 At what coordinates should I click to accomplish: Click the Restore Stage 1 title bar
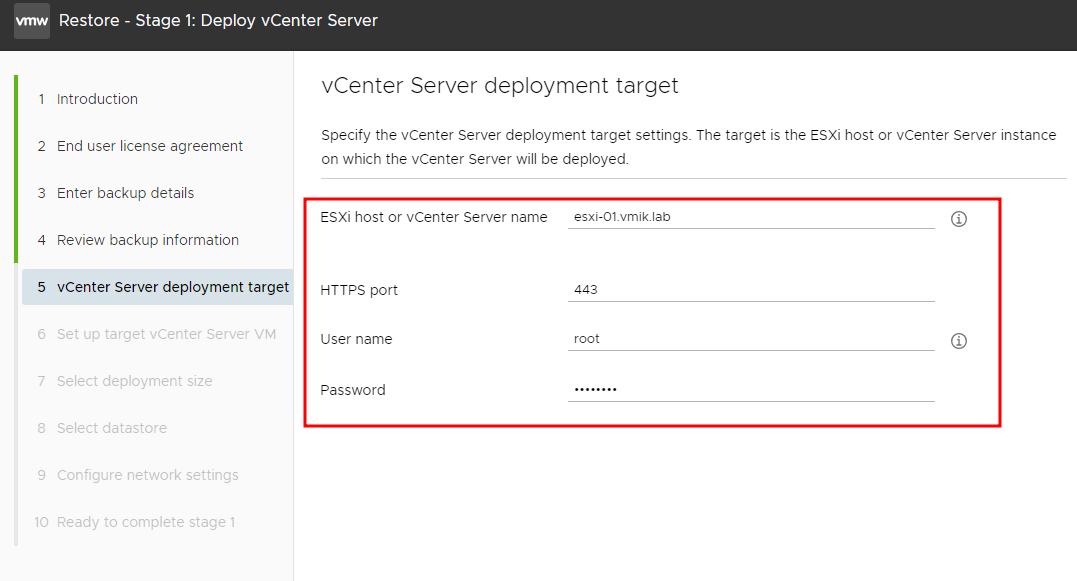[x=221, y=20]
